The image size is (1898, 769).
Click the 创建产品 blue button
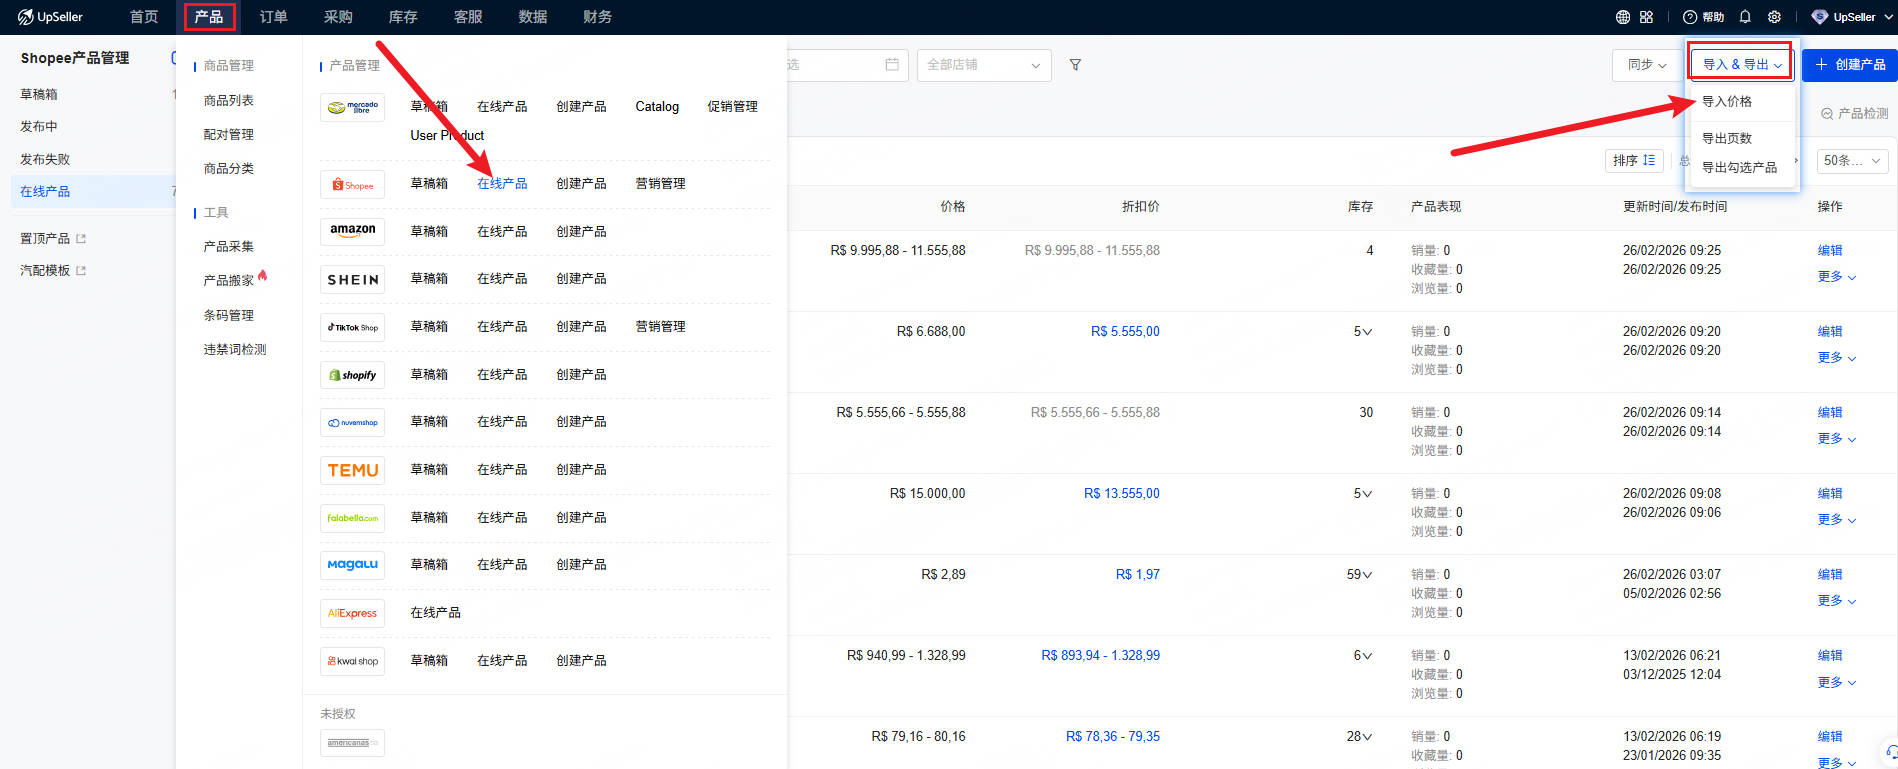[x=1850, y=65]
